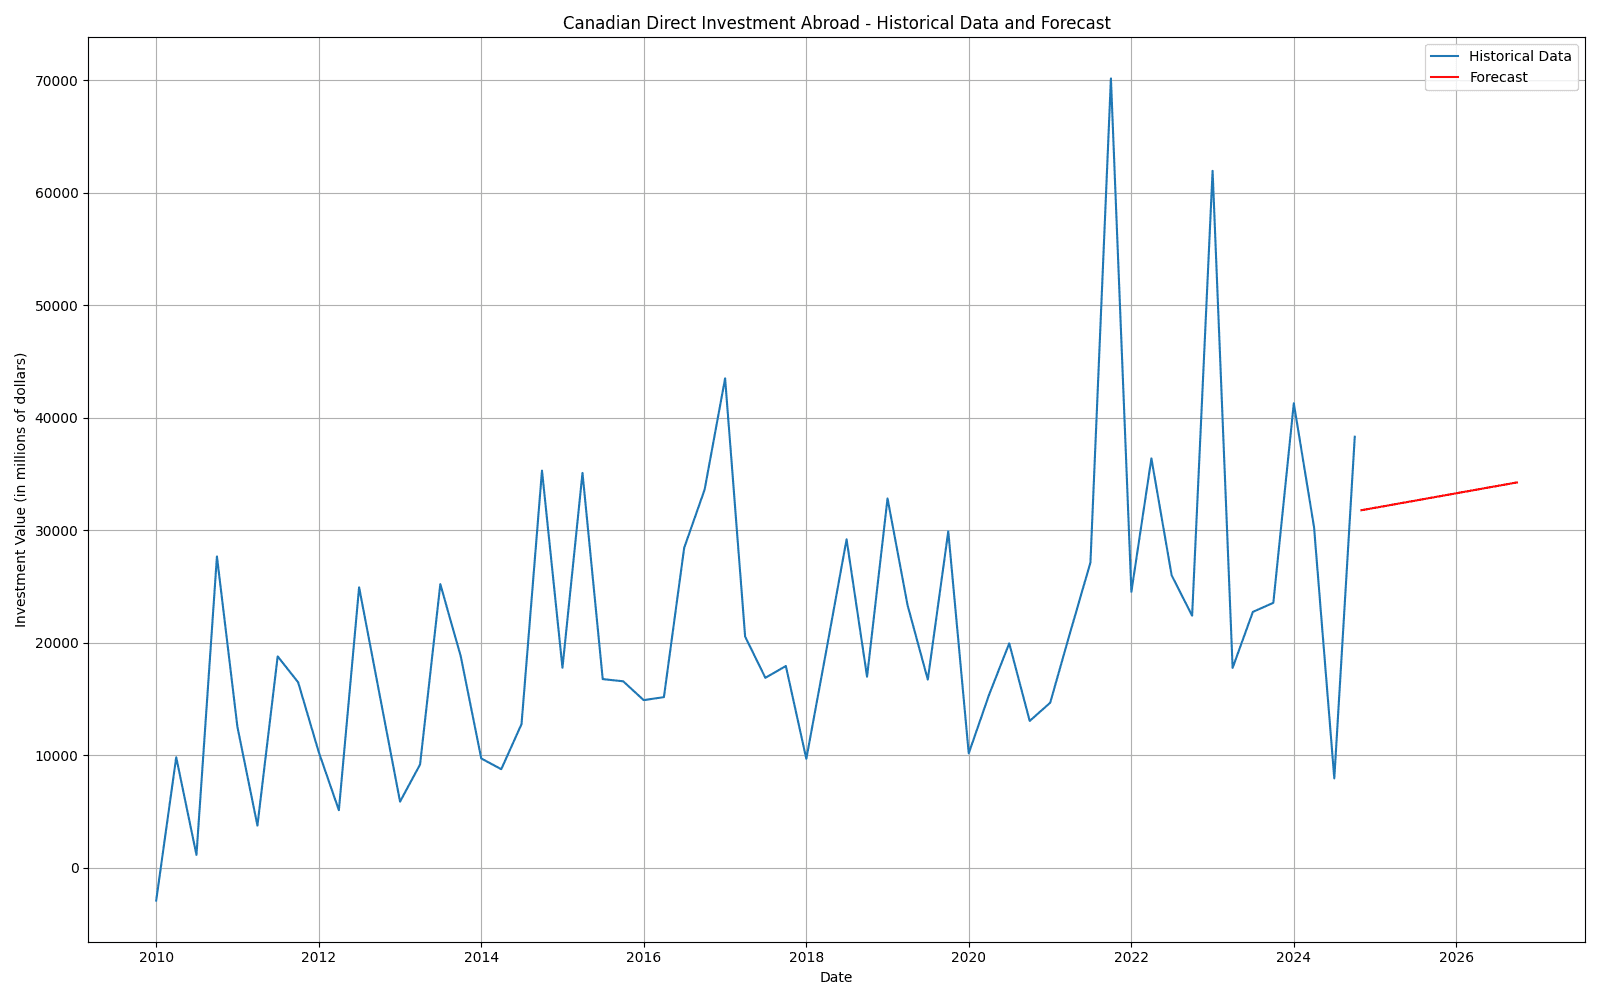
Task: Click the chart title text
Action: (x=836, y=23)
